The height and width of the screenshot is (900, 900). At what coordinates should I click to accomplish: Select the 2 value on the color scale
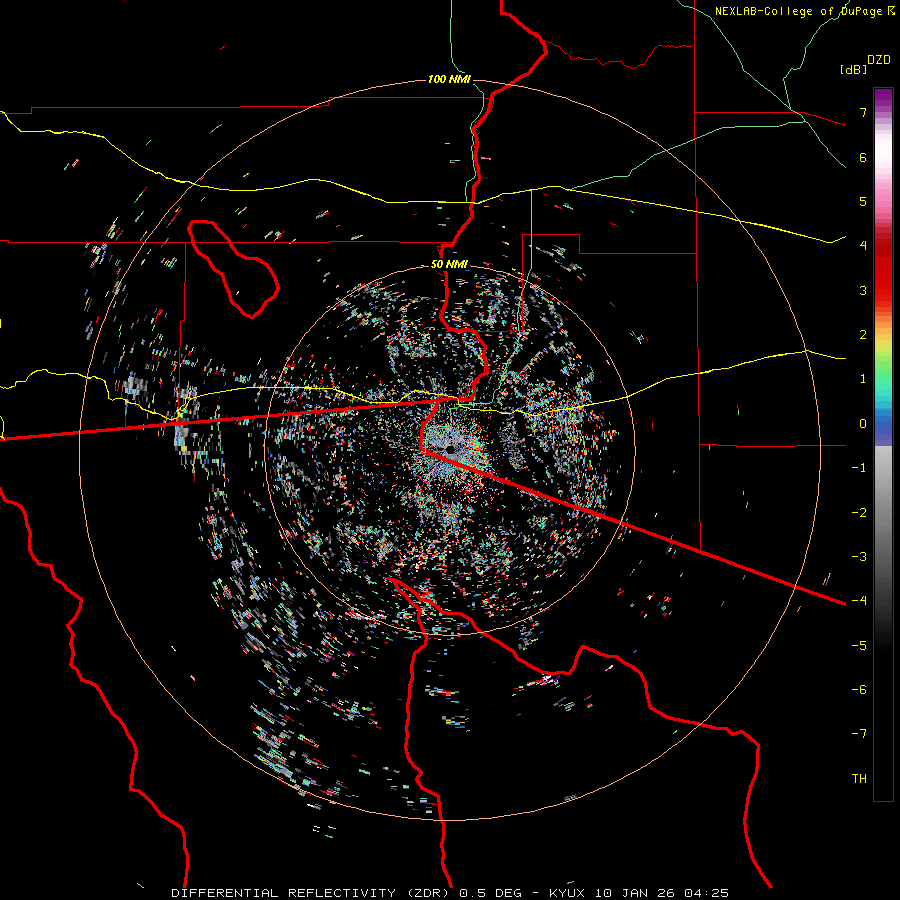863,335
